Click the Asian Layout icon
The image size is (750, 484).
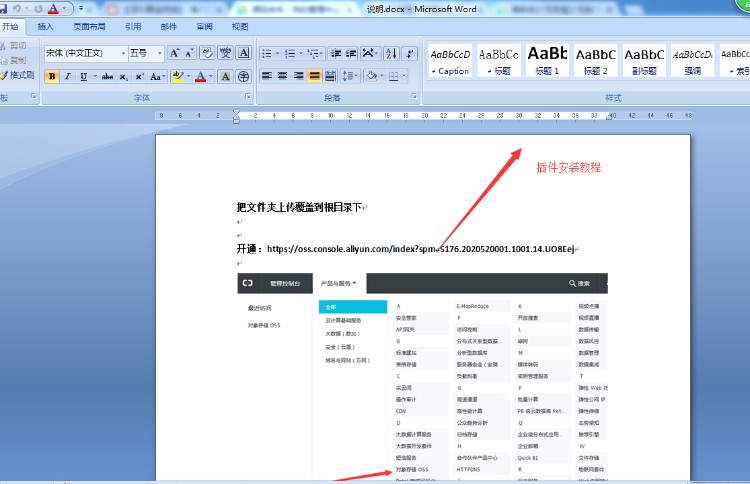pos(368,53)
